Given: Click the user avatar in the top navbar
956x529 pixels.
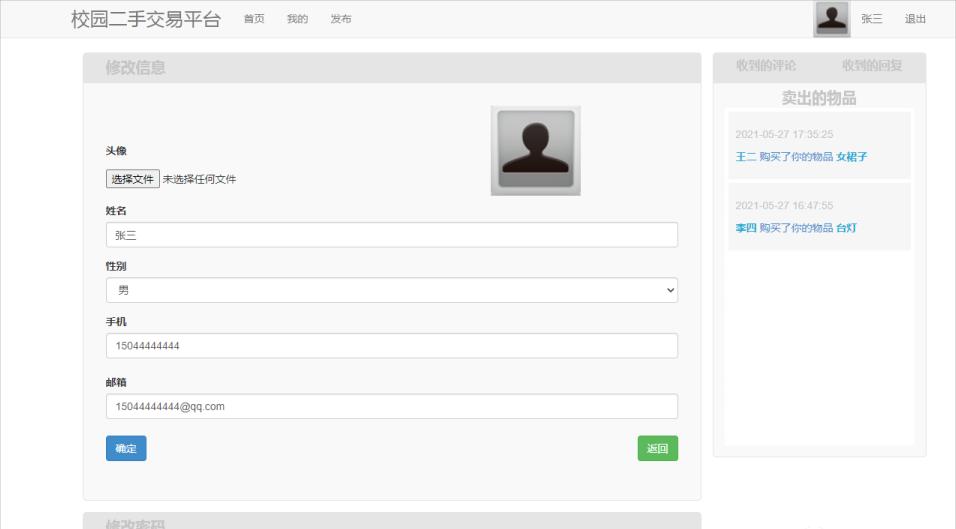Looking at the screenshot, I should point(832,19).
